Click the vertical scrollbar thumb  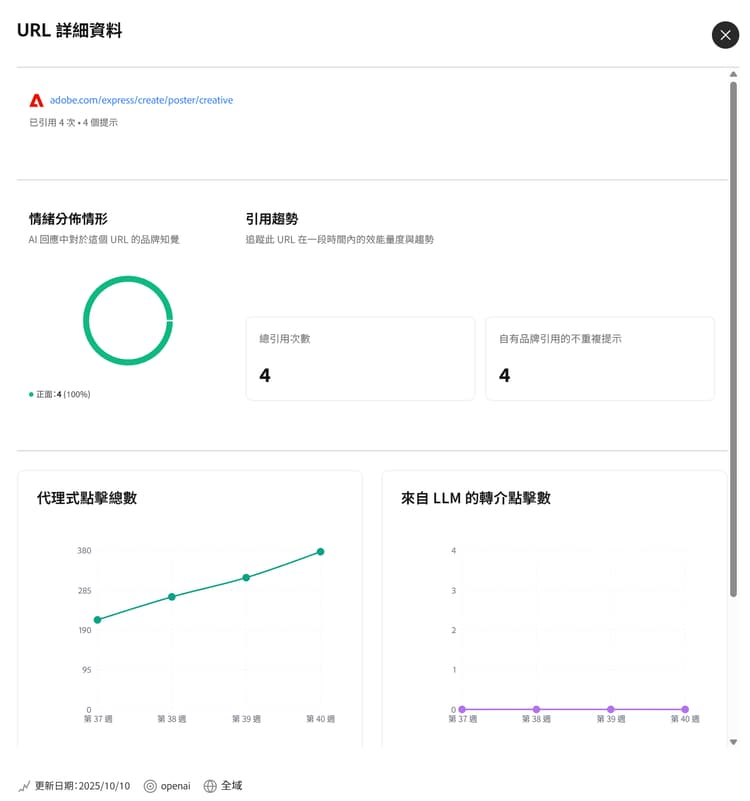pyautogui.click(x=733, y=339)
